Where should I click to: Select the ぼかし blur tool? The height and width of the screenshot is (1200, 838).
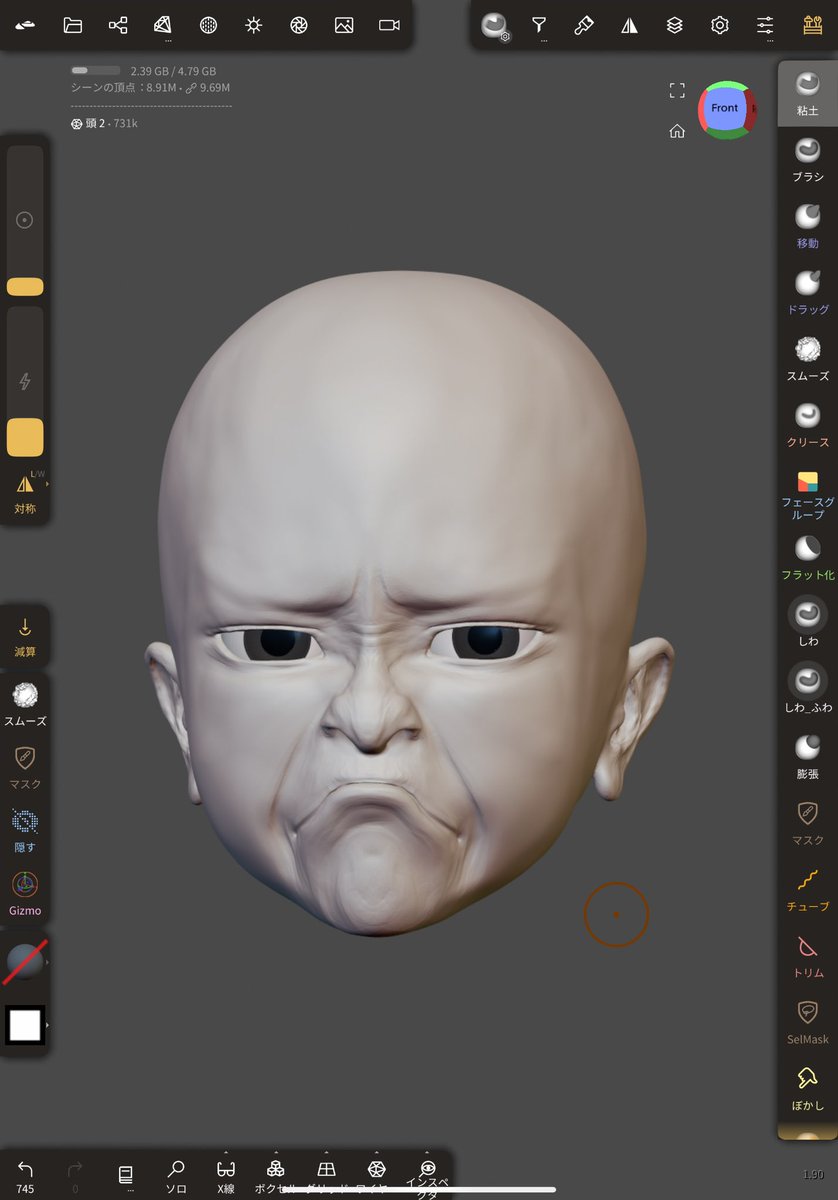point(807,1087)
